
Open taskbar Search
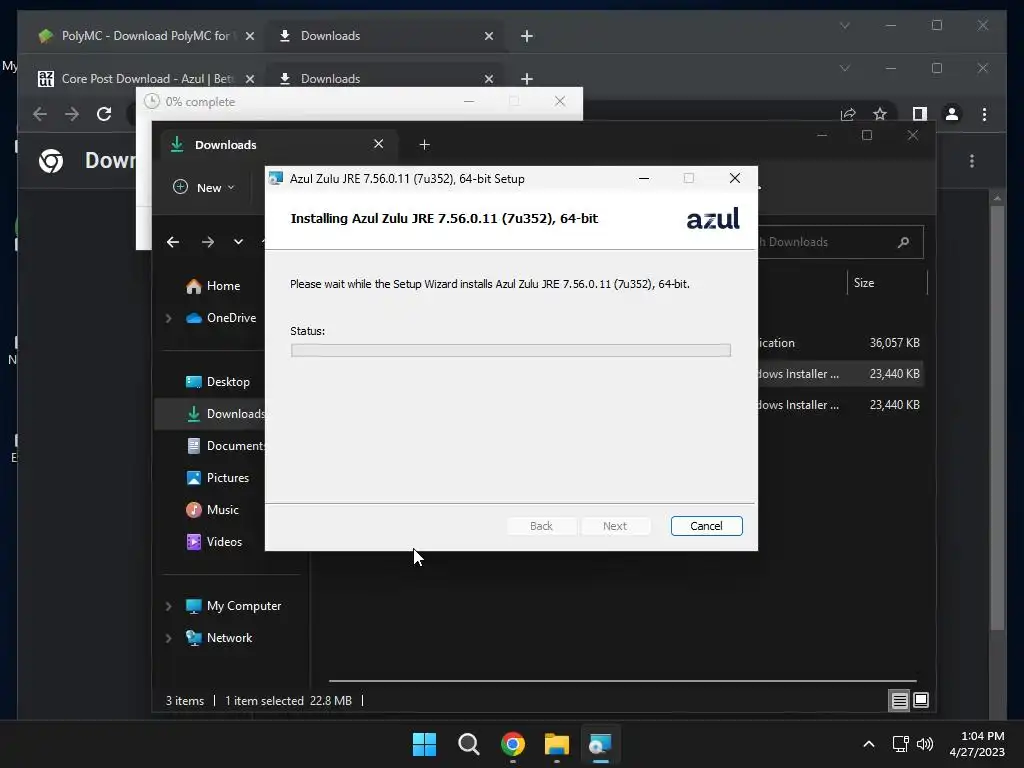[x=468, y=744]
